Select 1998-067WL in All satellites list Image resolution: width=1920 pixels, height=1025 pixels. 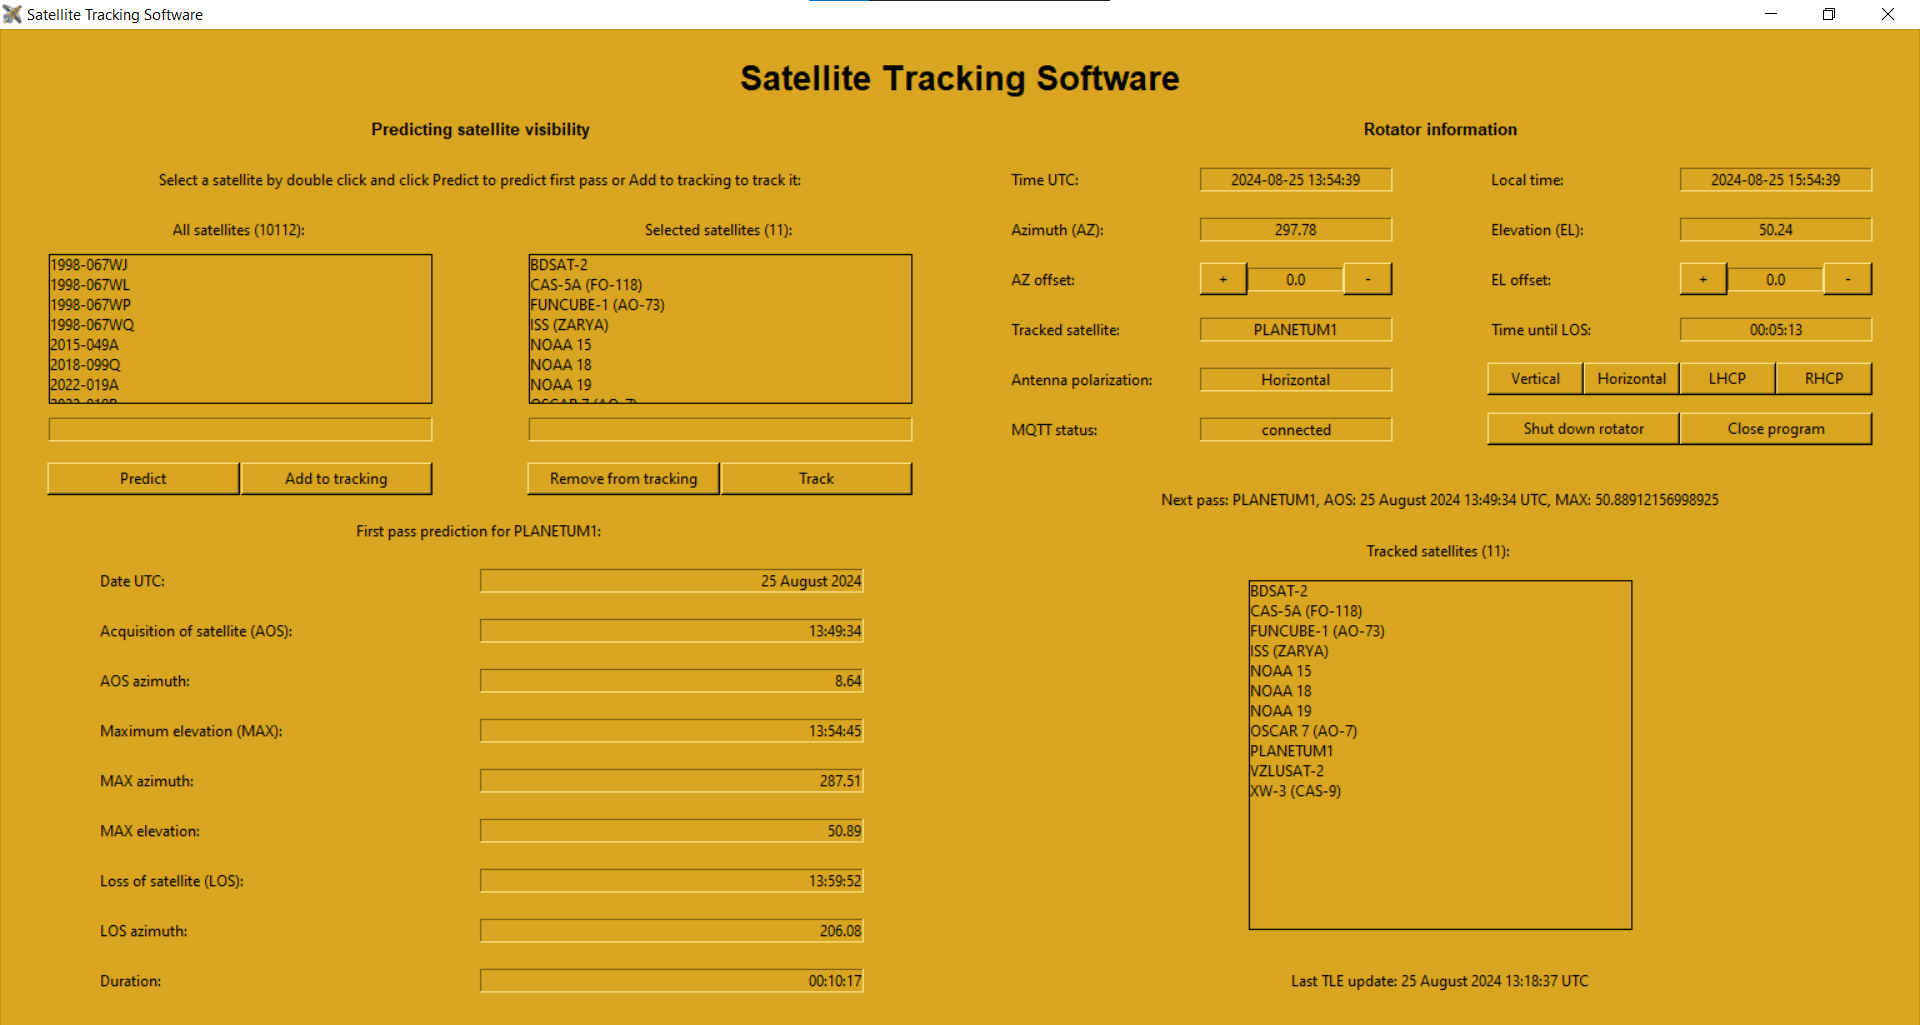[x=240, y=285]
